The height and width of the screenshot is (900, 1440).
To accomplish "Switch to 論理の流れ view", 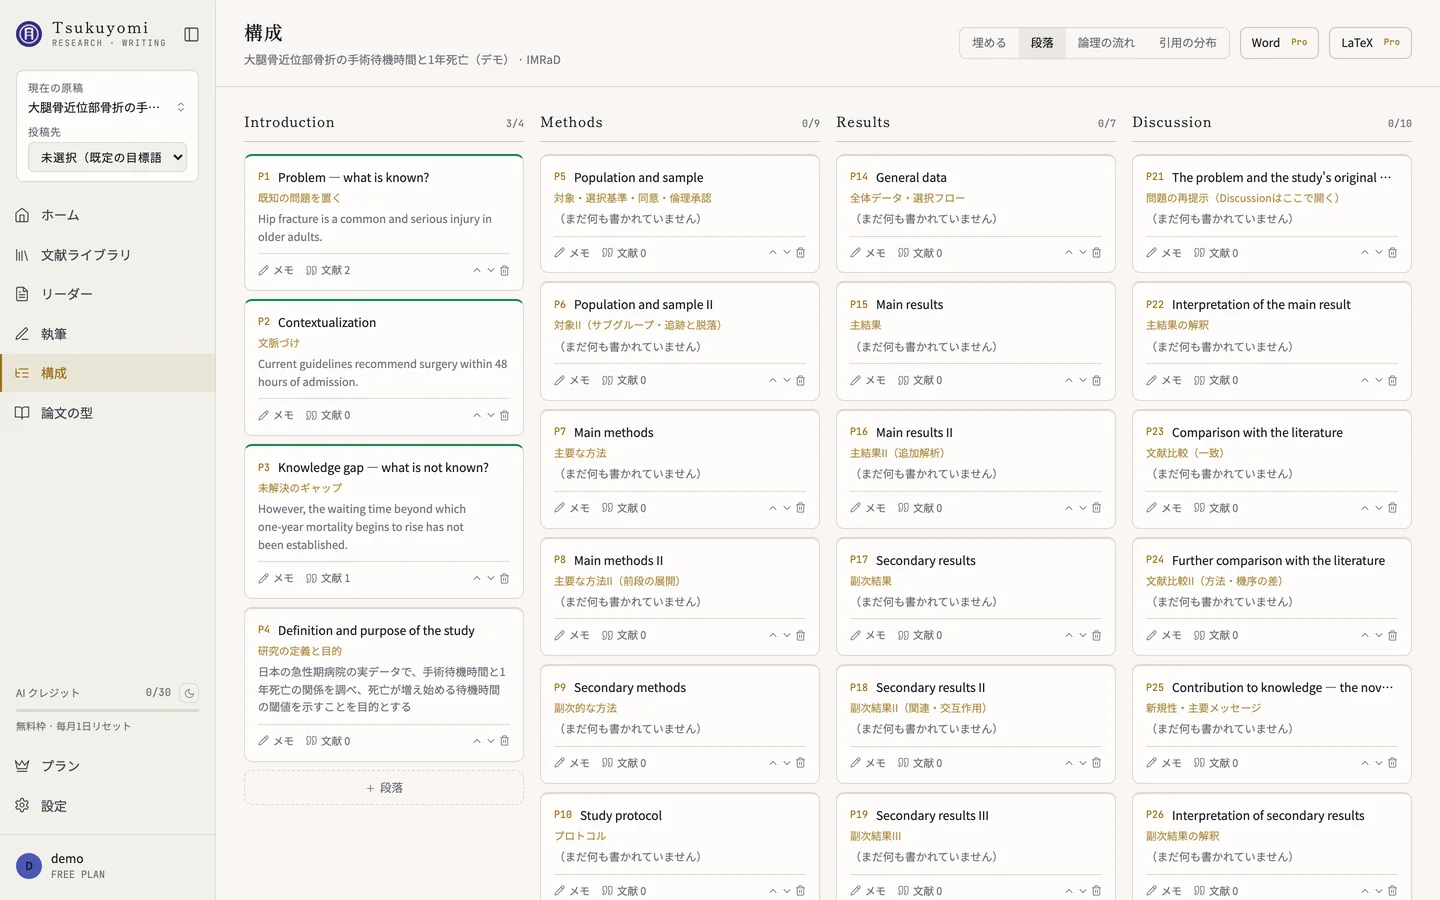I will (1106, 43).
